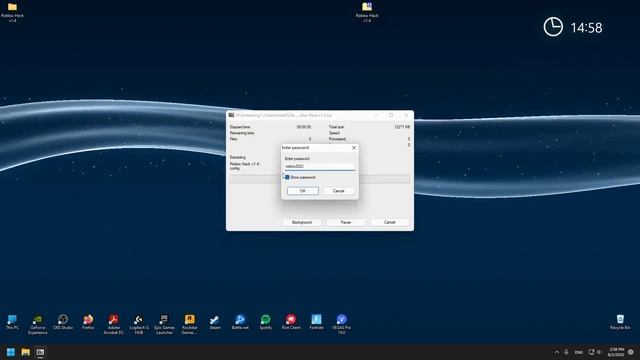This screenshot has height=360, width=640.
Task: Show hidden system tray icons
Action: (x=557, y=352)
